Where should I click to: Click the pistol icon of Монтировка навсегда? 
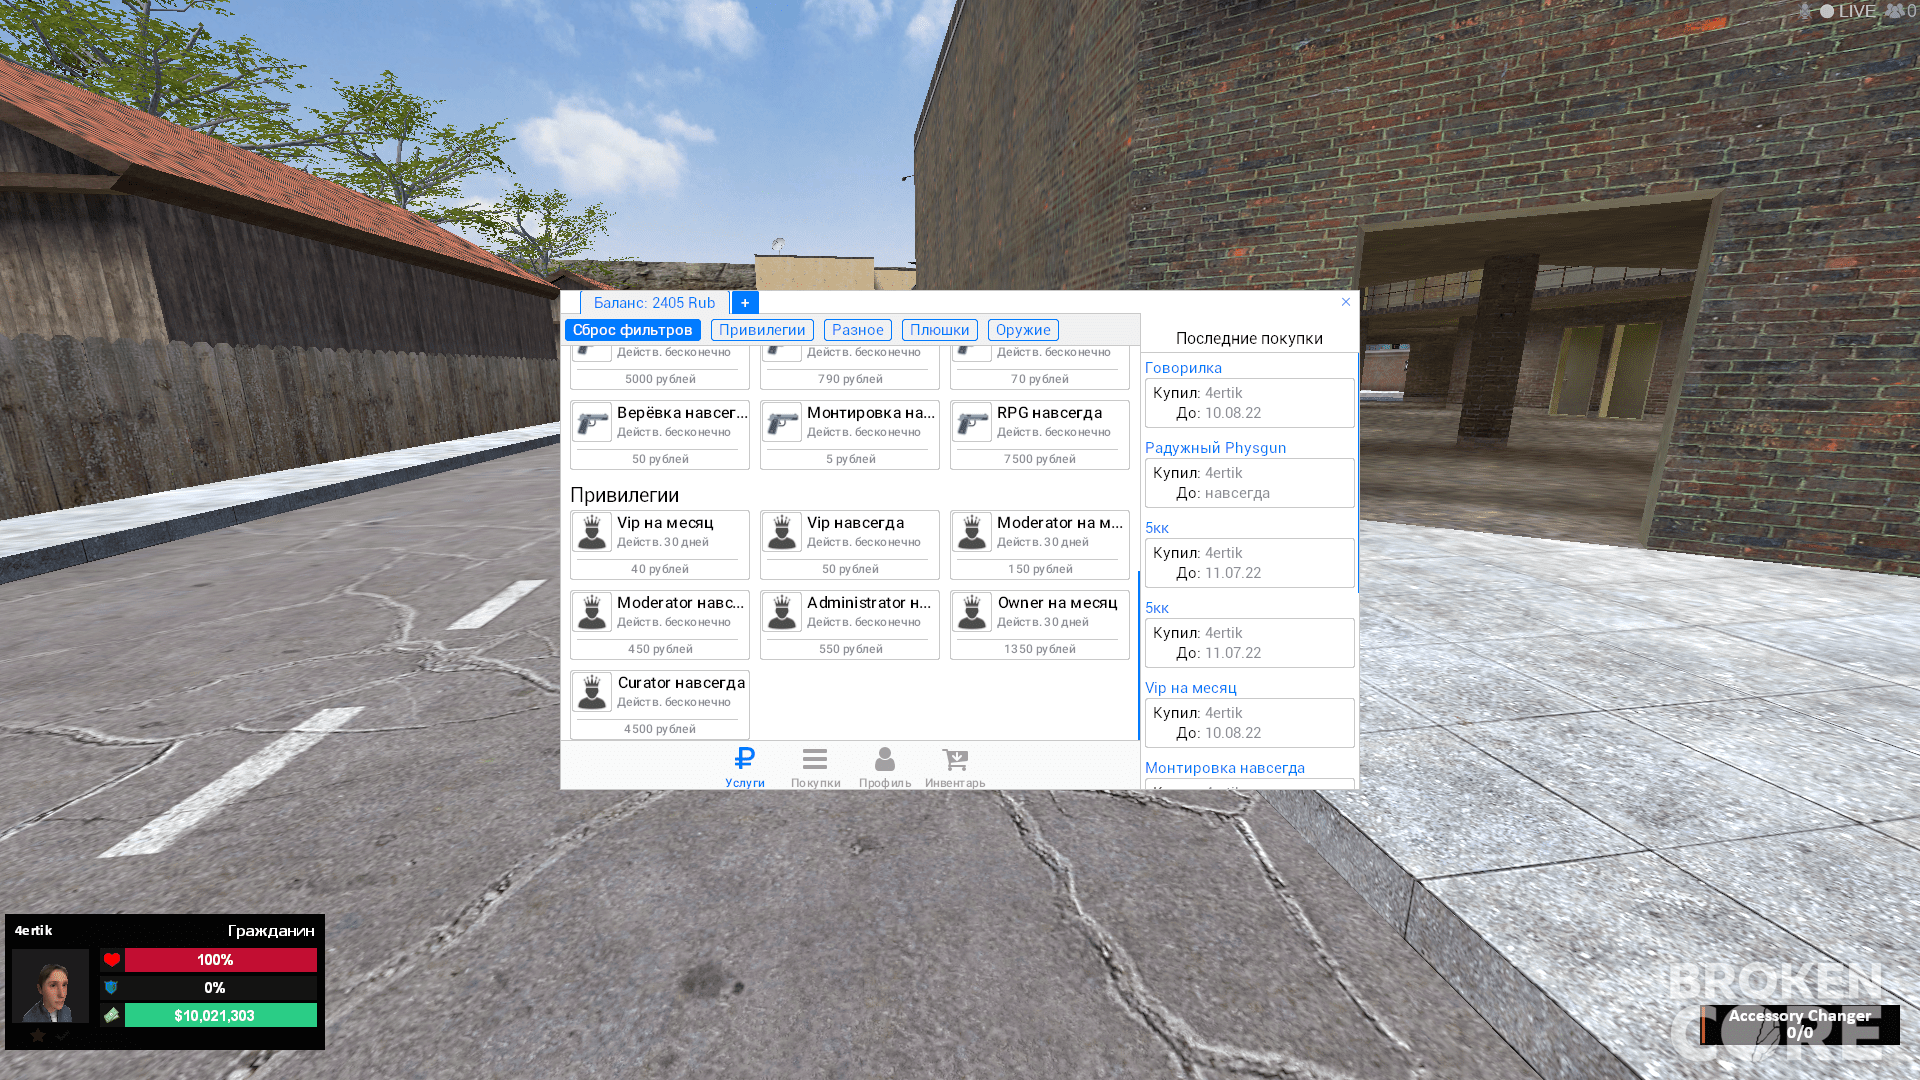[x=782, y=422]
